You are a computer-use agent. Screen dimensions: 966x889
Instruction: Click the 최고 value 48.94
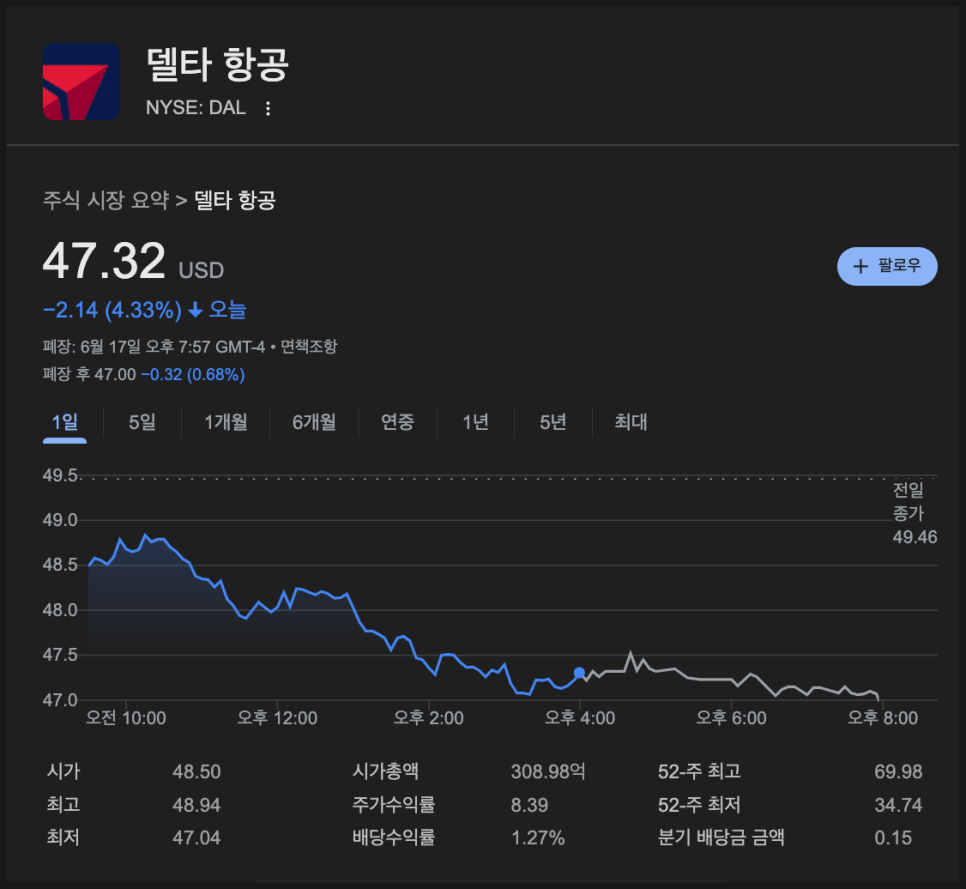(197, 805)
